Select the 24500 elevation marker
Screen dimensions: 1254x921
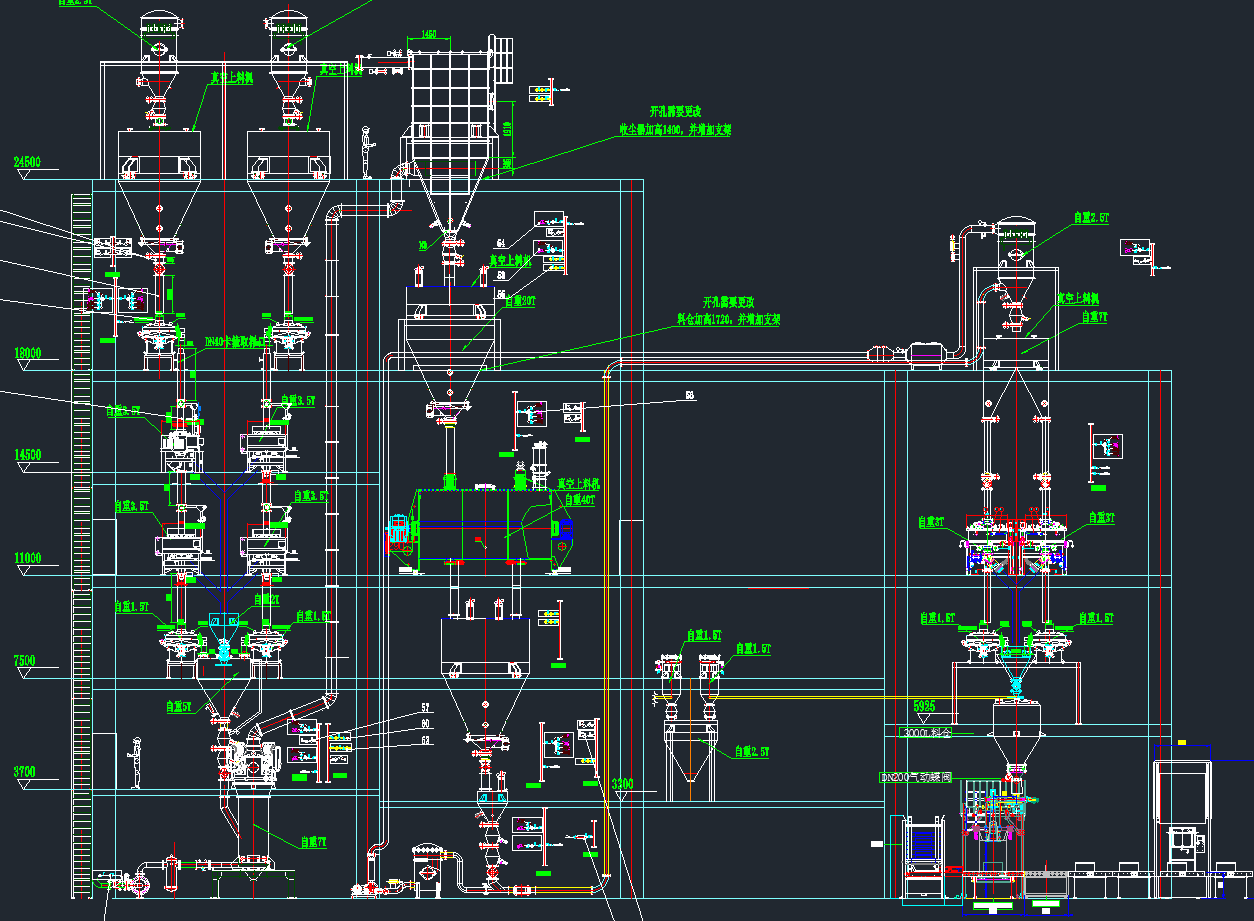pyautogui.click(x=27, y=162)
